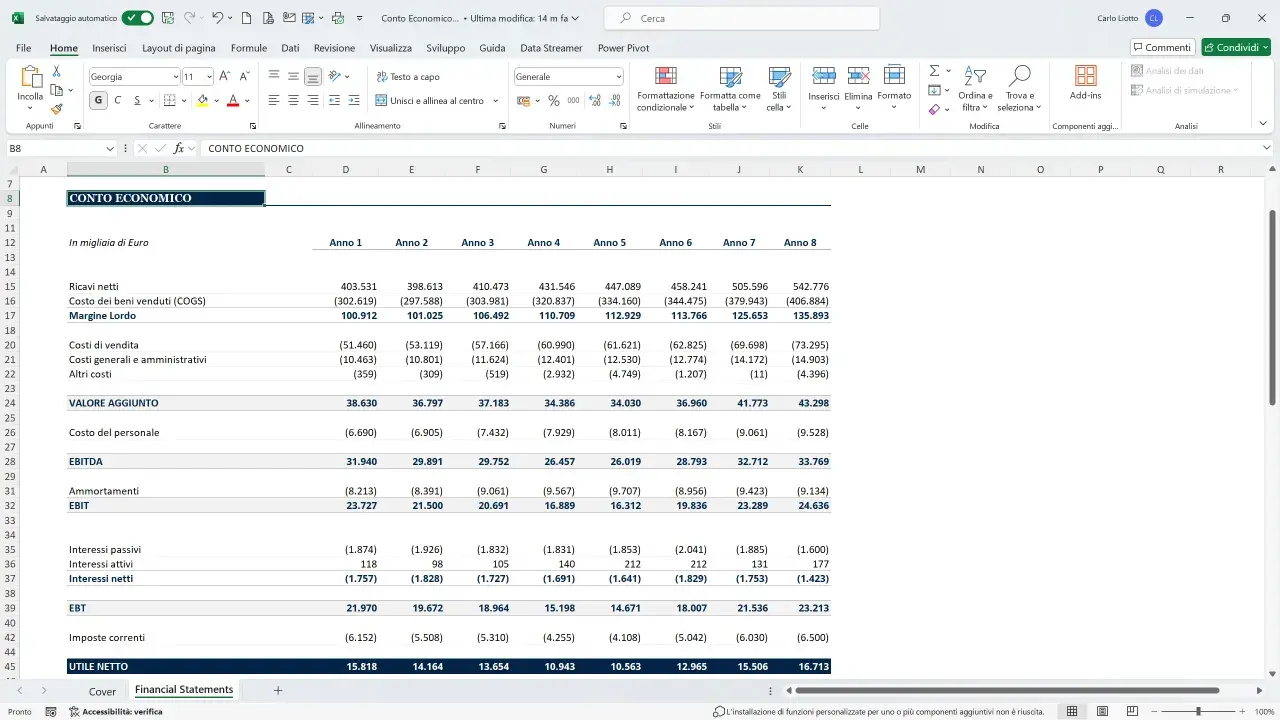This screenshot has width=1280, height=720.
Task: Toggle italic with the C button
Action: [118, 100]
